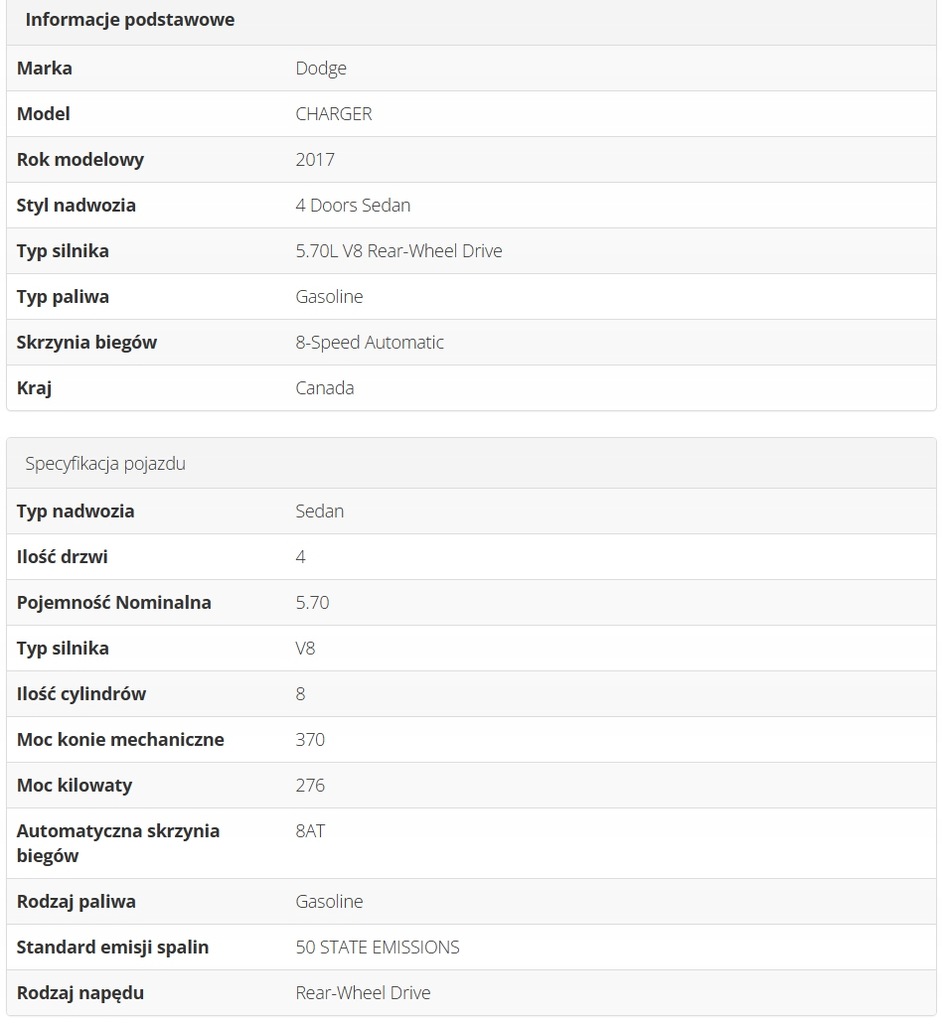Select the "Dodge" value in Marka row

(x=321, y=69)
